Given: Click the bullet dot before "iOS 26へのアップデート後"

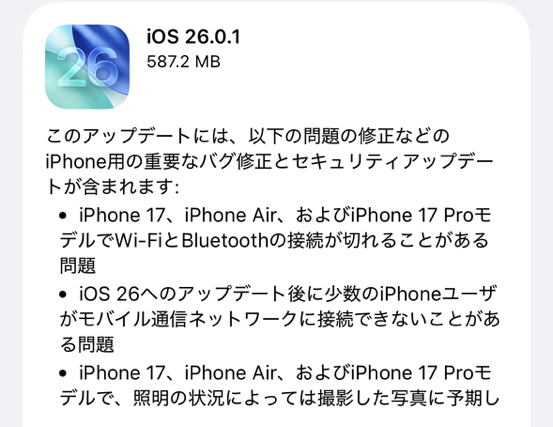Looking at the screenshot, I should tap(63, 294).
